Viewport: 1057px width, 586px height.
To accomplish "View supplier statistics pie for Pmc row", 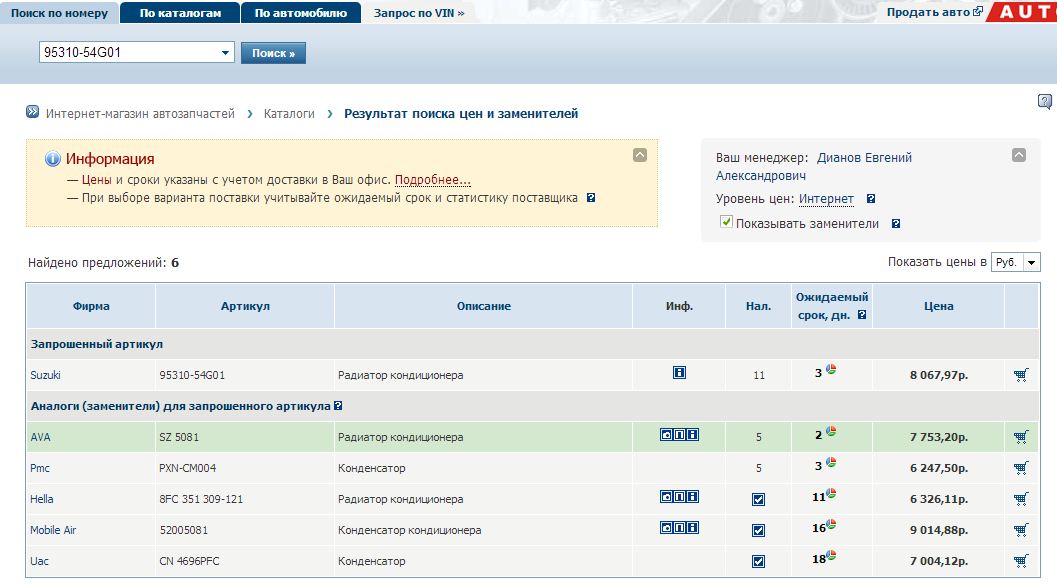I will 831,464.
